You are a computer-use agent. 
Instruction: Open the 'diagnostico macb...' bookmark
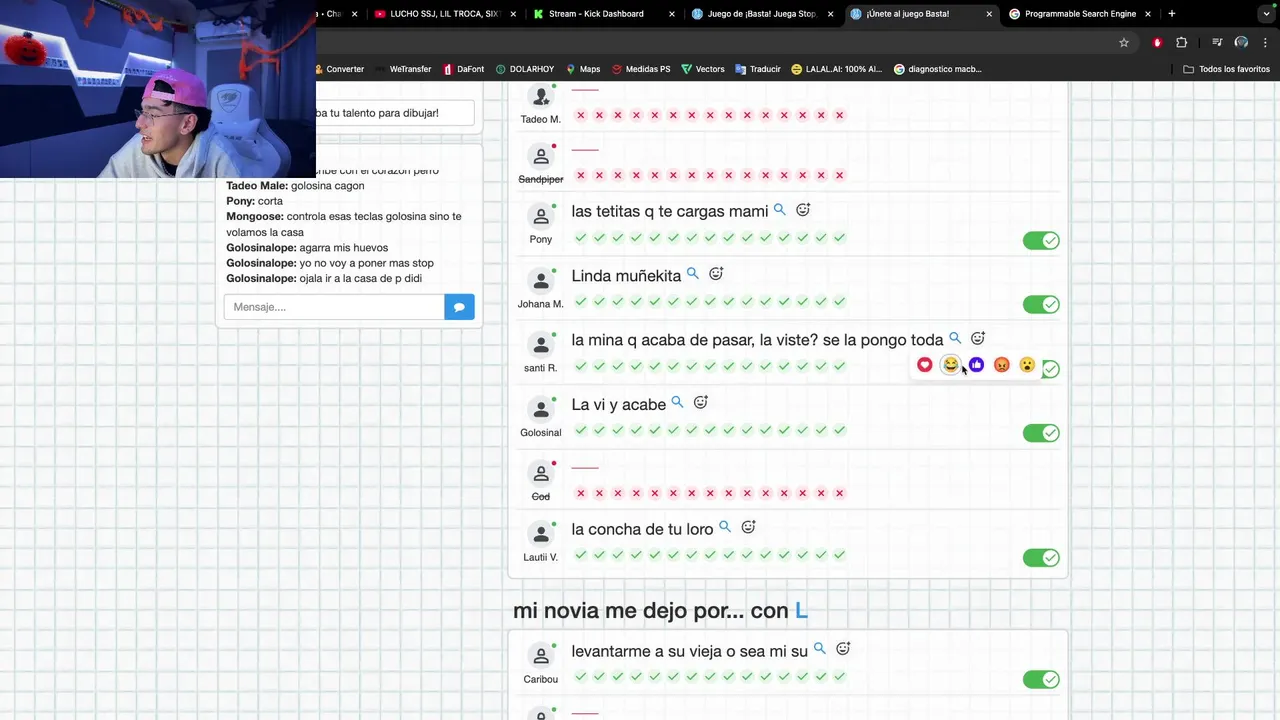[x=938, y=69]
